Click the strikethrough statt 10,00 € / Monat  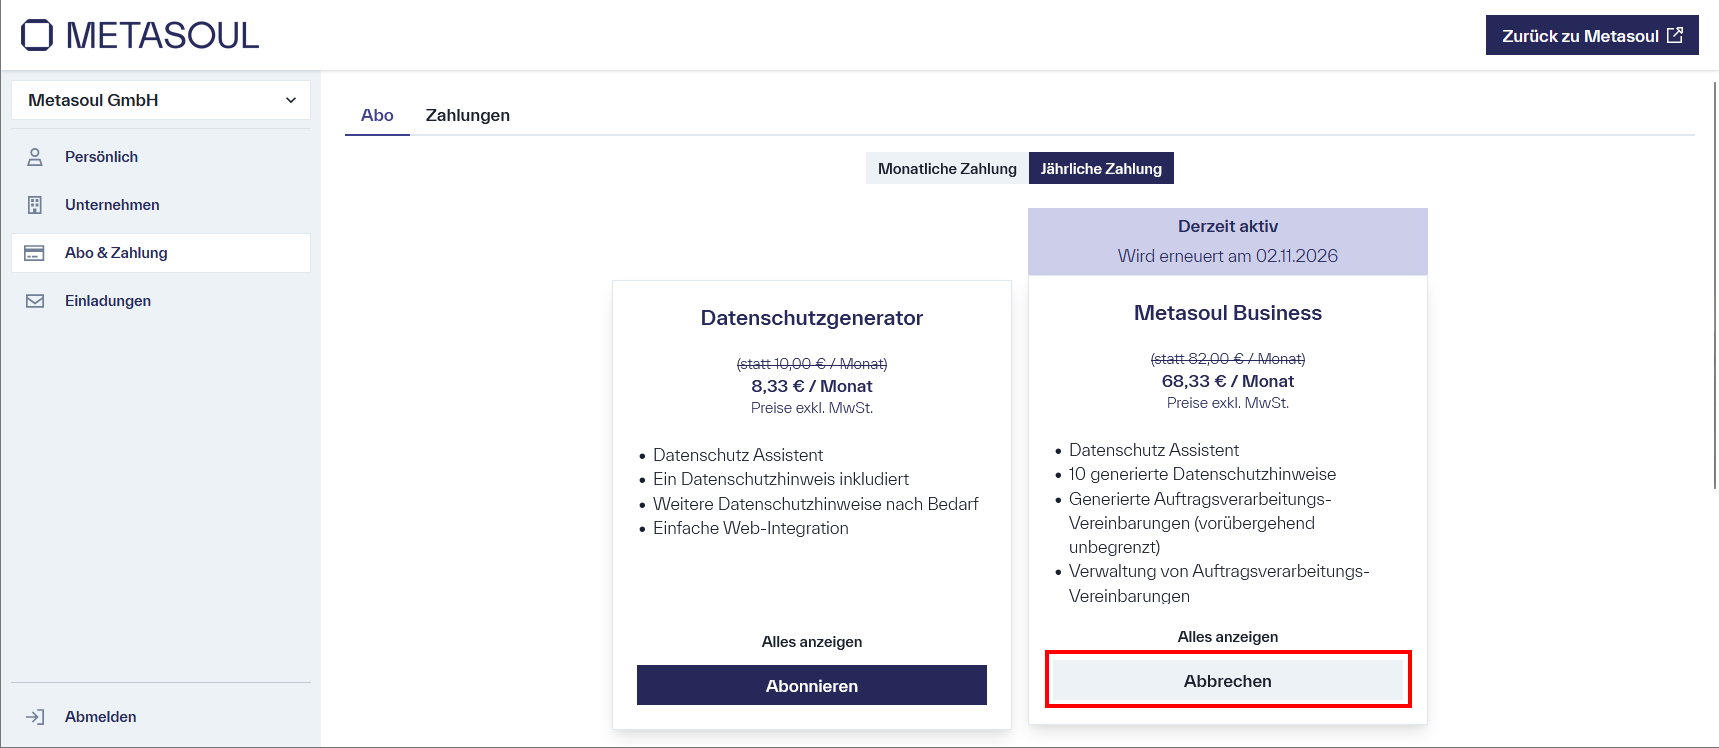(812, 364)
